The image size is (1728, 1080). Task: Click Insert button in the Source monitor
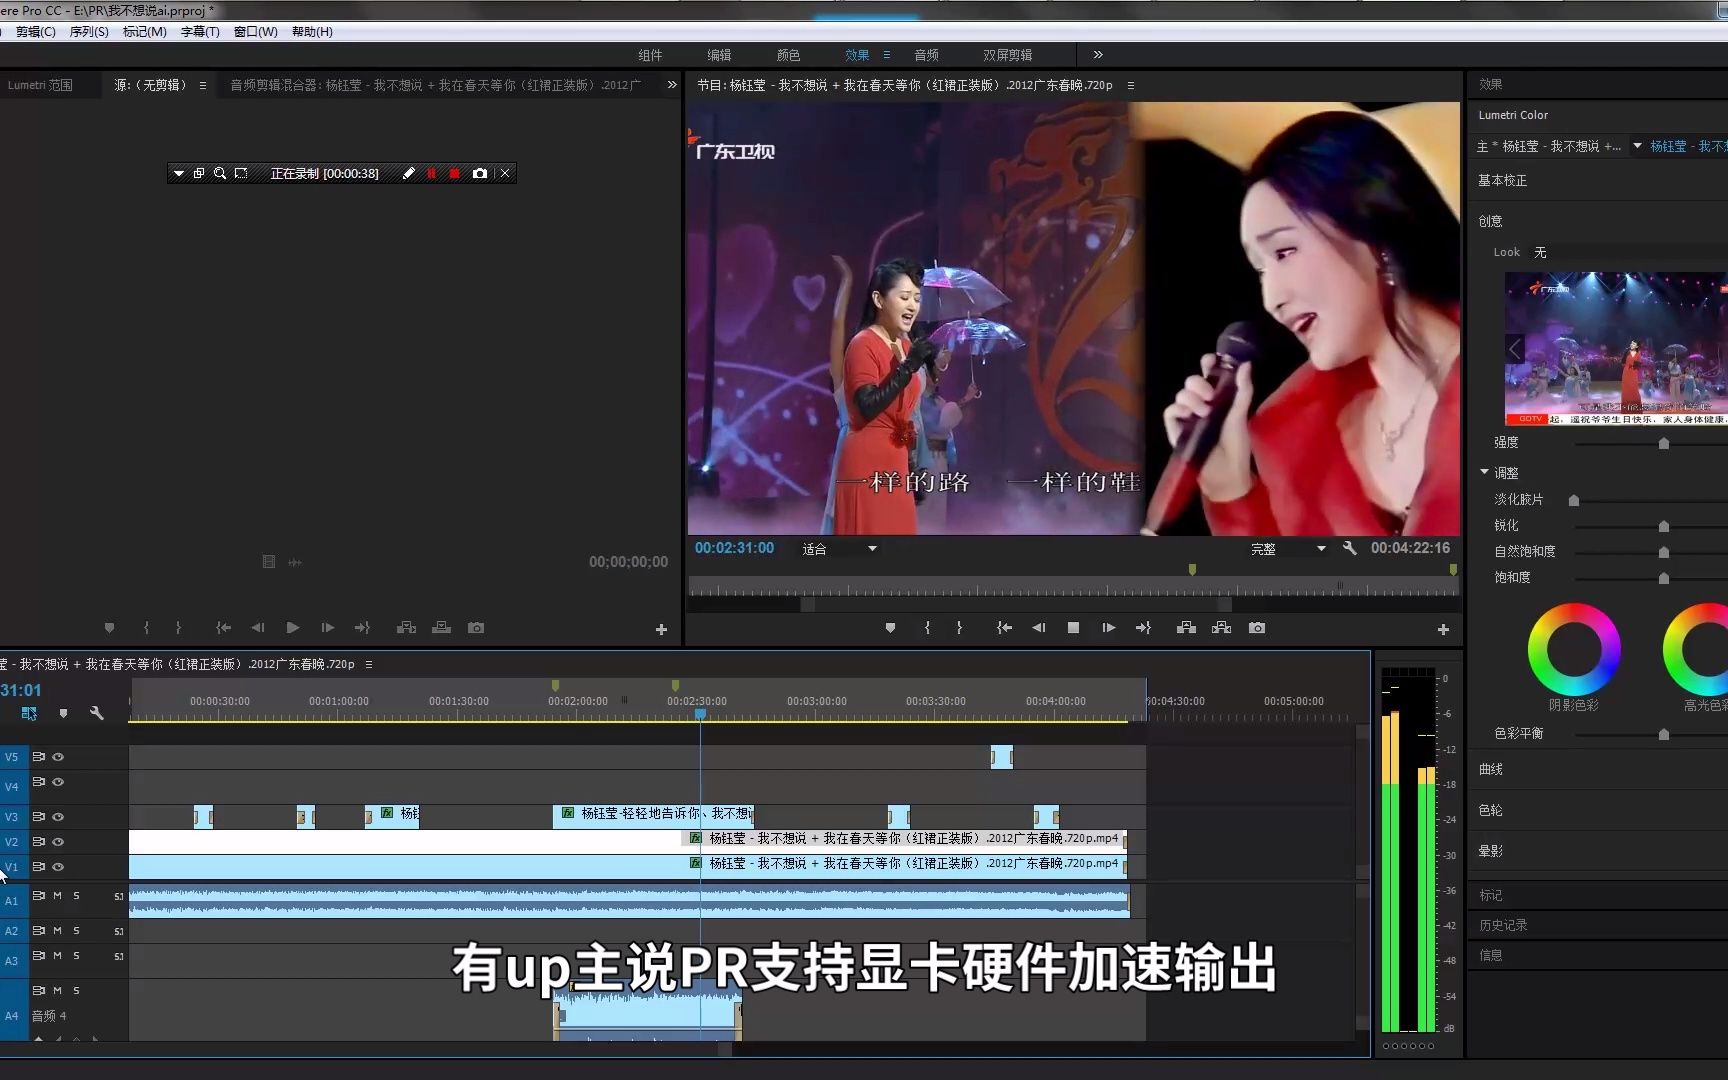coord(406,628)
